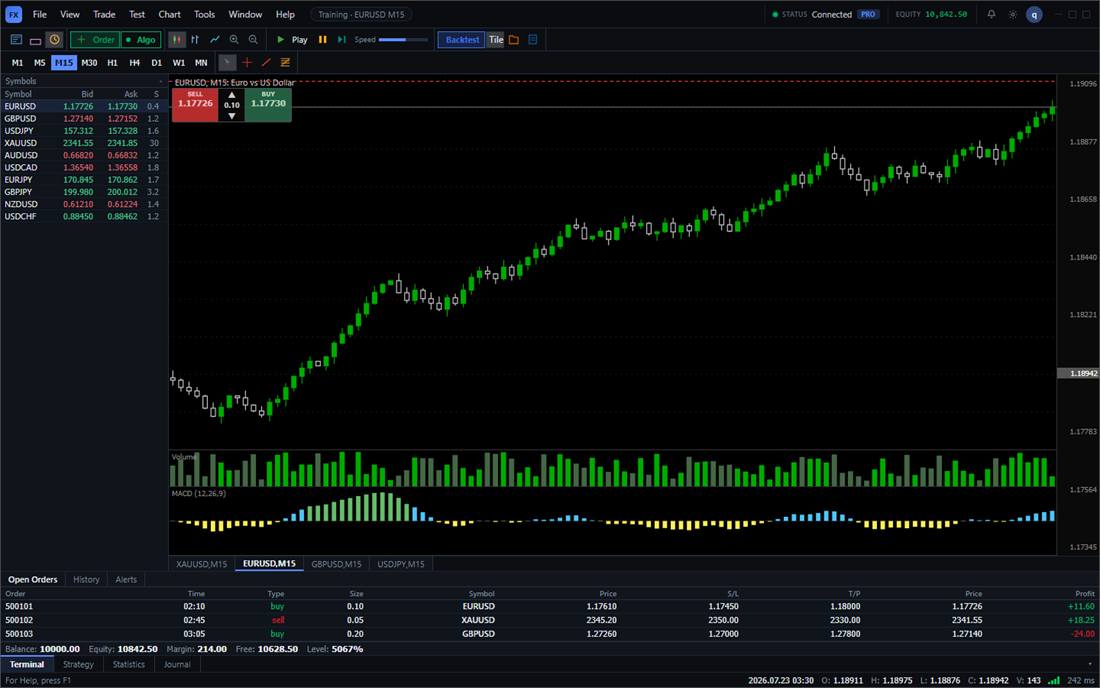Select the bar chart type icon

195,40
